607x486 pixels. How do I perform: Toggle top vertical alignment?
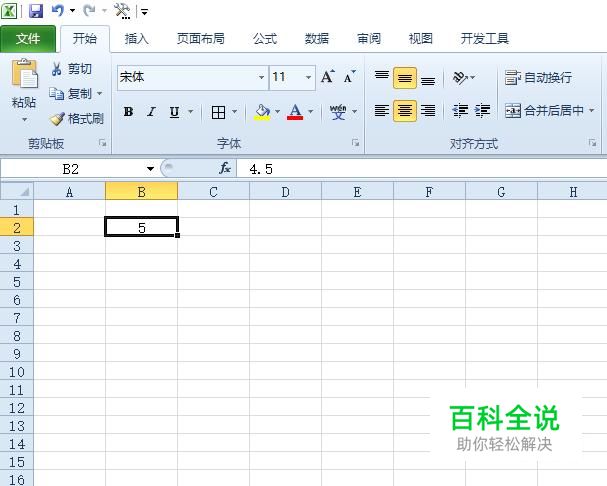382,77
